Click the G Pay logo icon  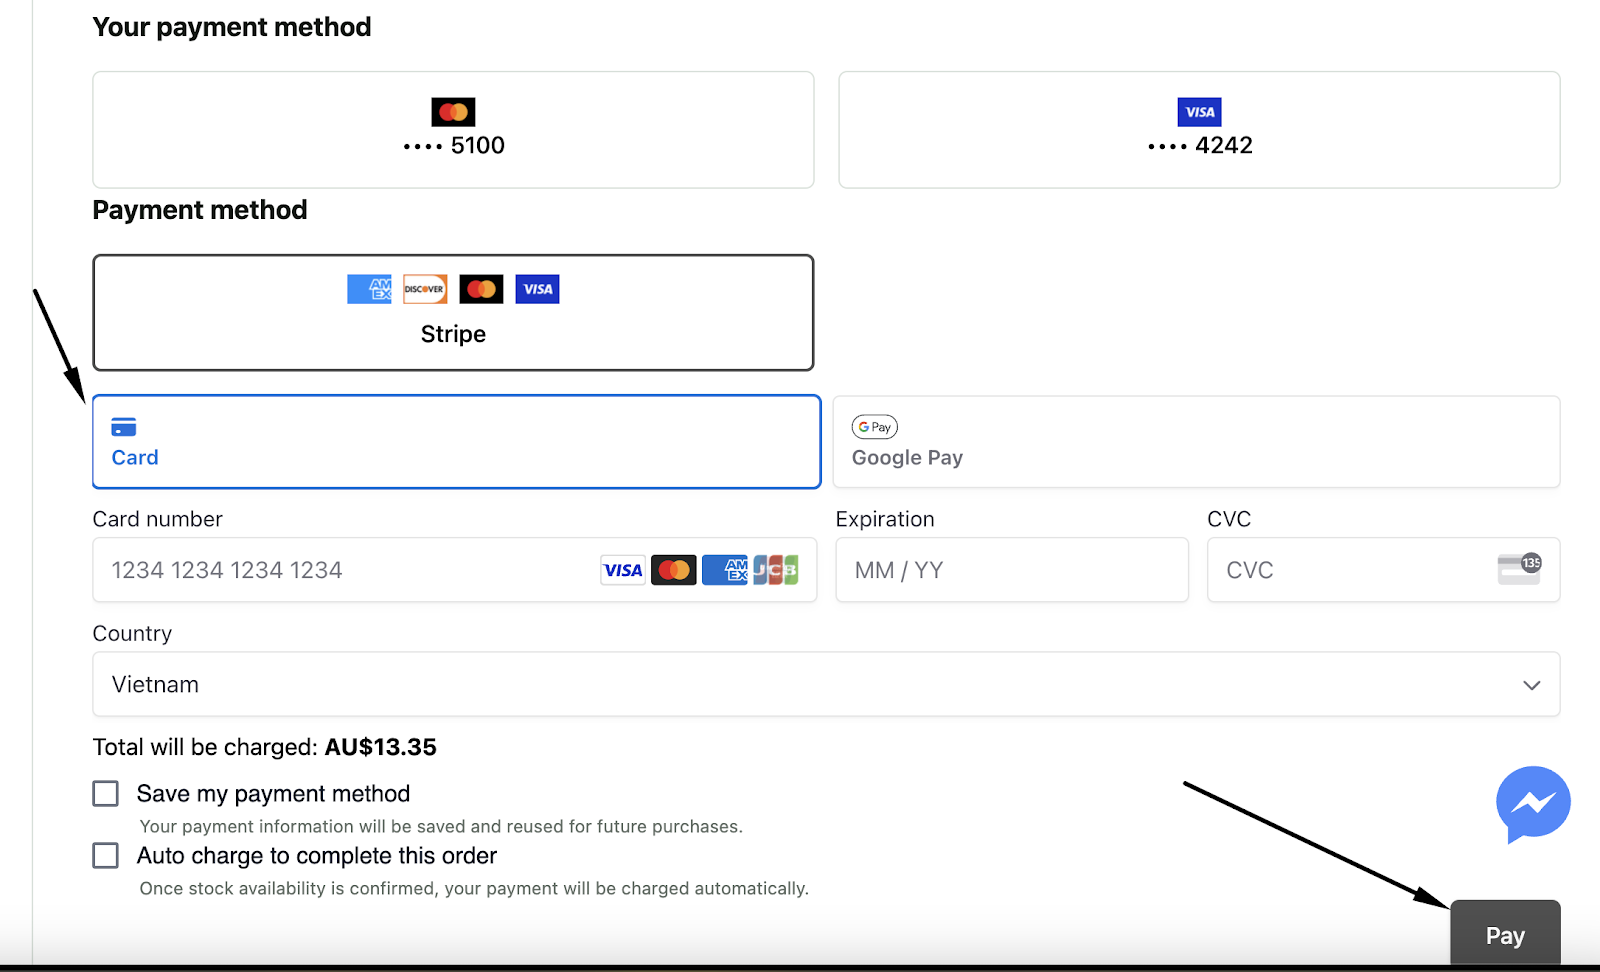[x=875, y=427]
